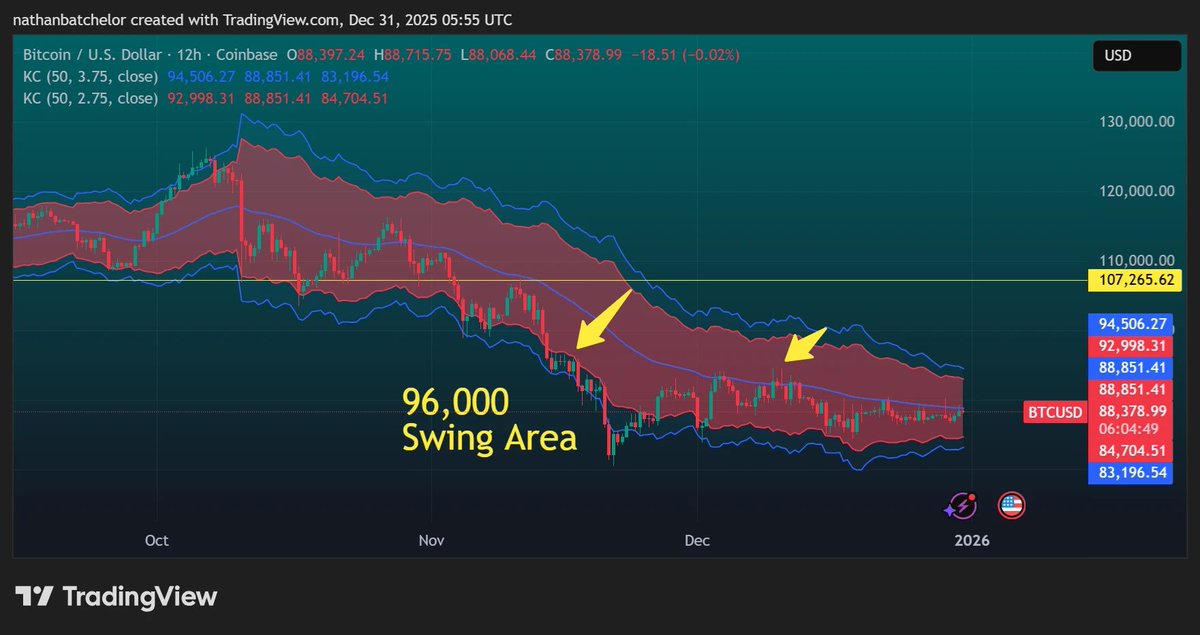Image resolution: width=1200 pixels, height=635 pixels.
Task: Select the KC (50, 3.75, close) indicator legend
Action: point(91,78)
